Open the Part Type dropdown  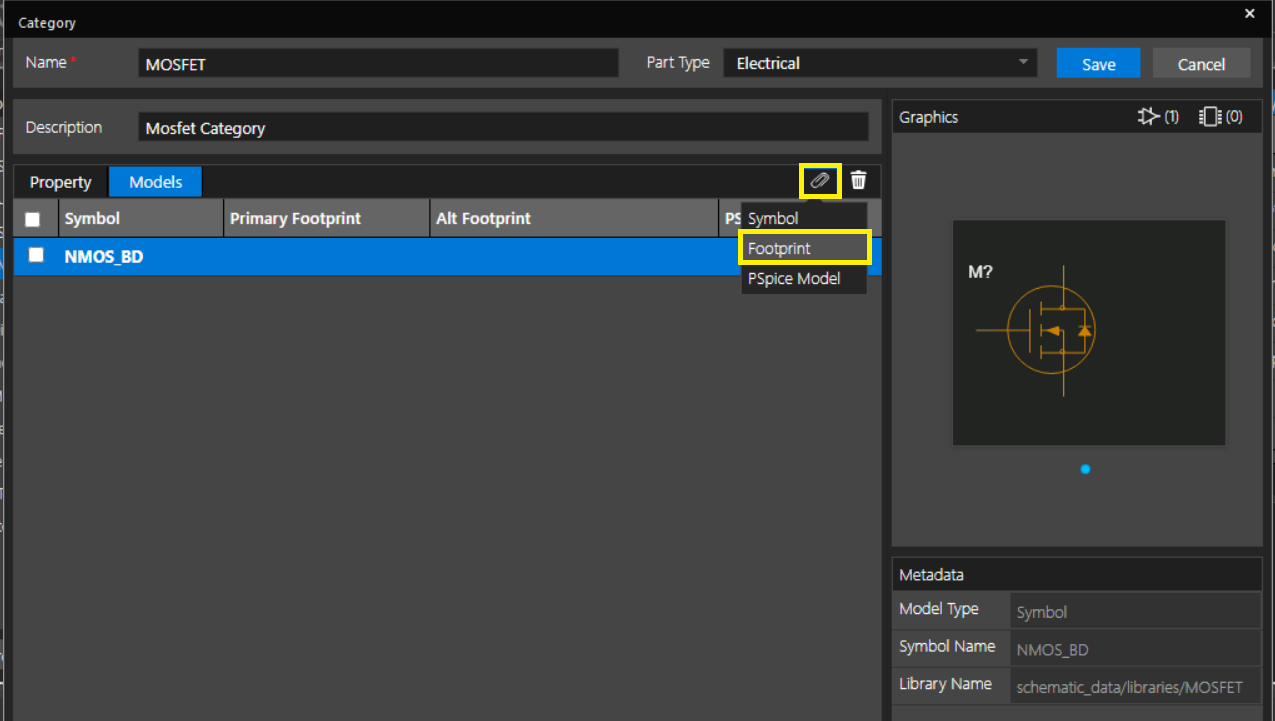(x=882, y=63)
